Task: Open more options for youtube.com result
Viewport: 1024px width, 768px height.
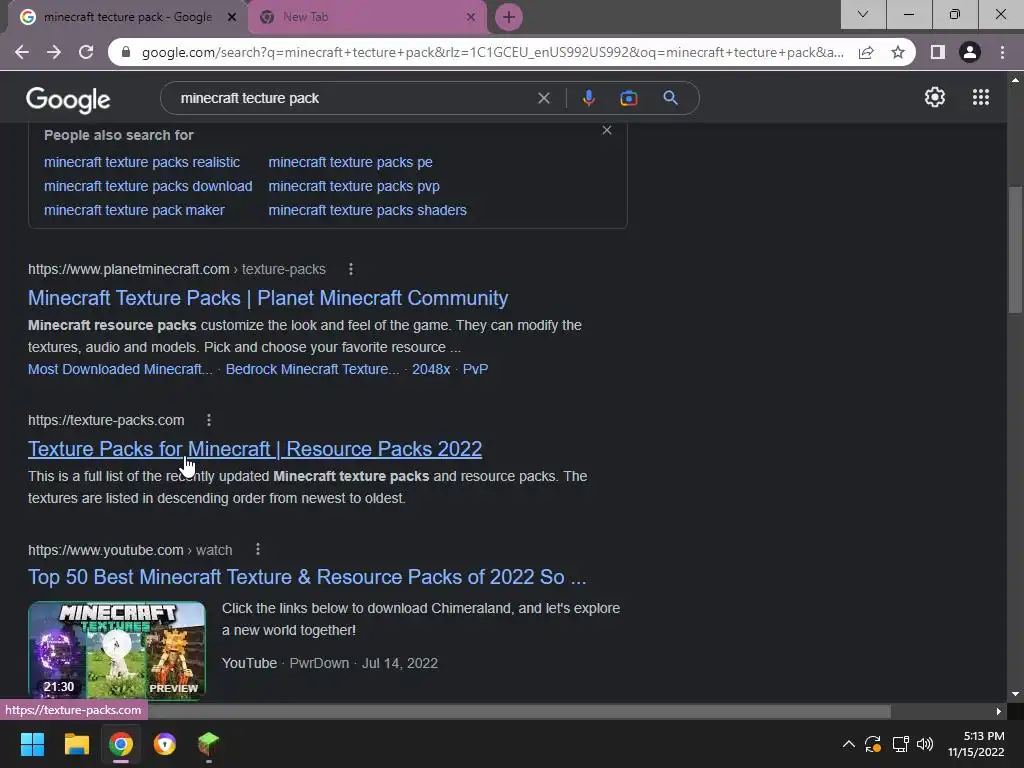Action: (258, 549)
